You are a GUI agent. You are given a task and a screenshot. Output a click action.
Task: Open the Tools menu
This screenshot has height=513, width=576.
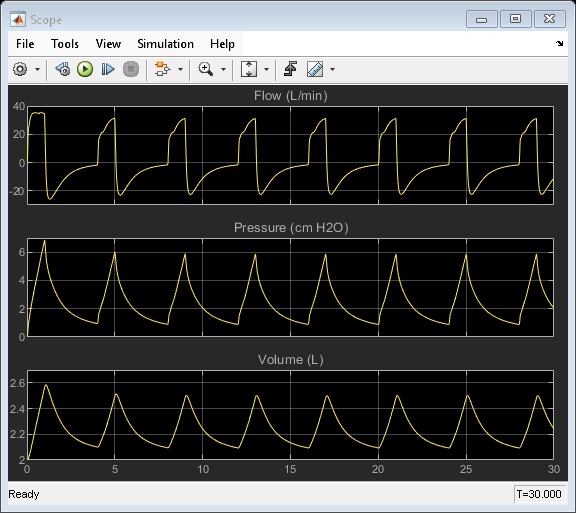[65, 44]
